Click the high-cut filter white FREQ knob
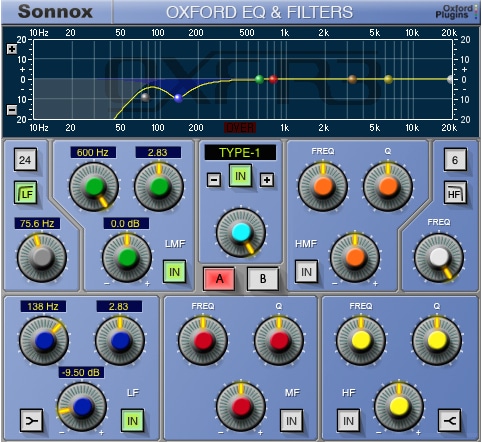This screenshot has height=442, width=482. click(x=439, y=258)
